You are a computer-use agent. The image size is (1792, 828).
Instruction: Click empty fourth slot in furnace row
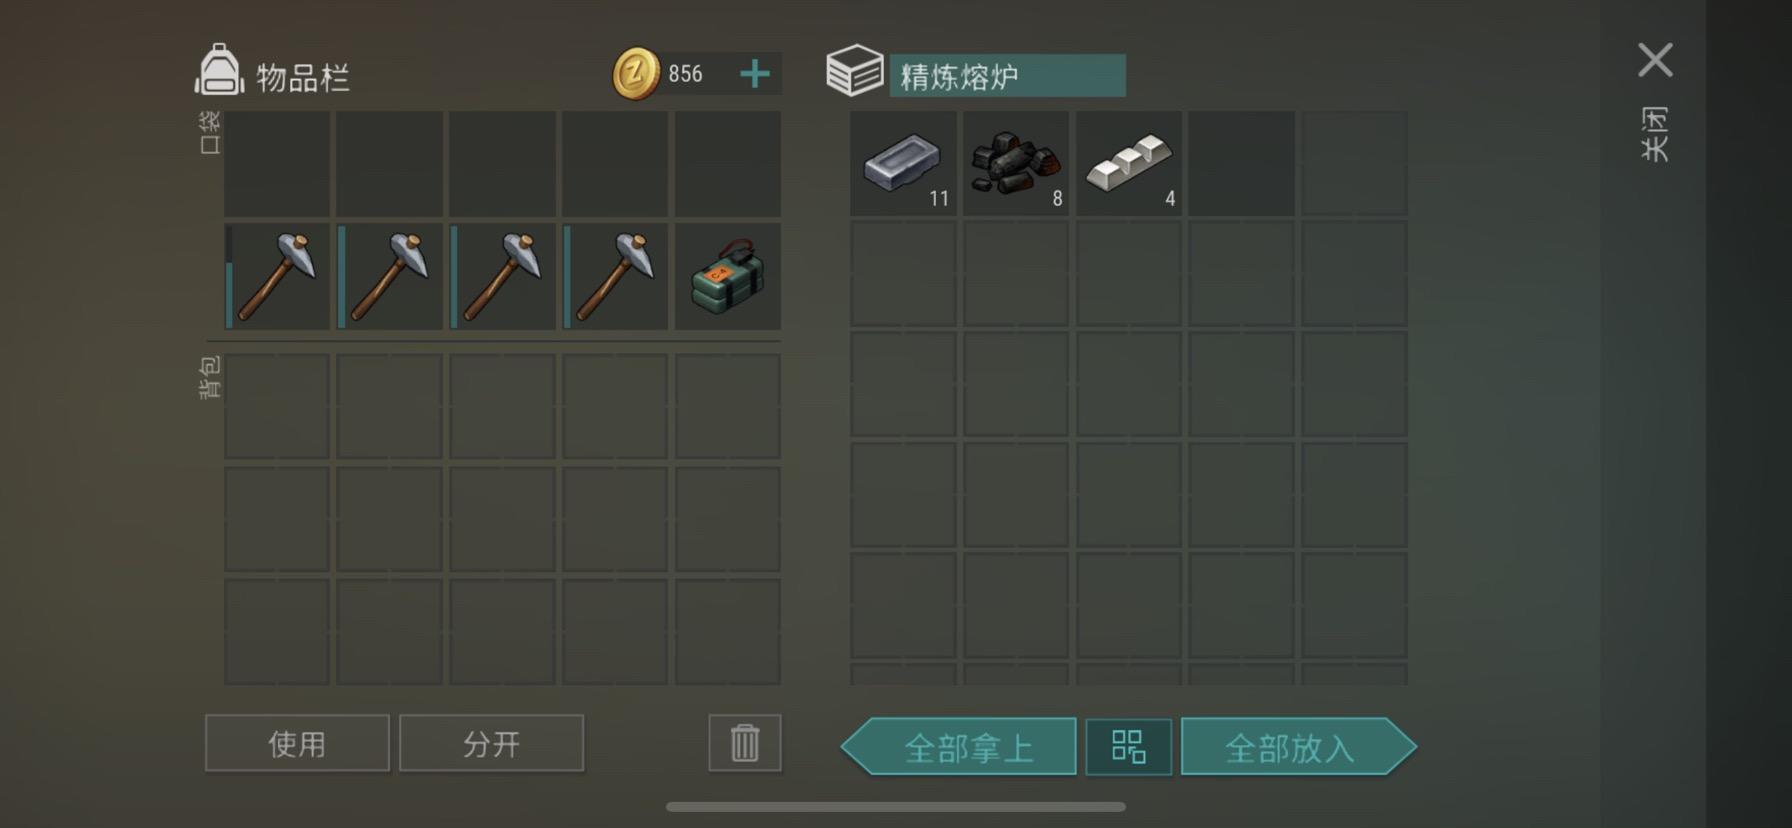tap(1242, 163)
